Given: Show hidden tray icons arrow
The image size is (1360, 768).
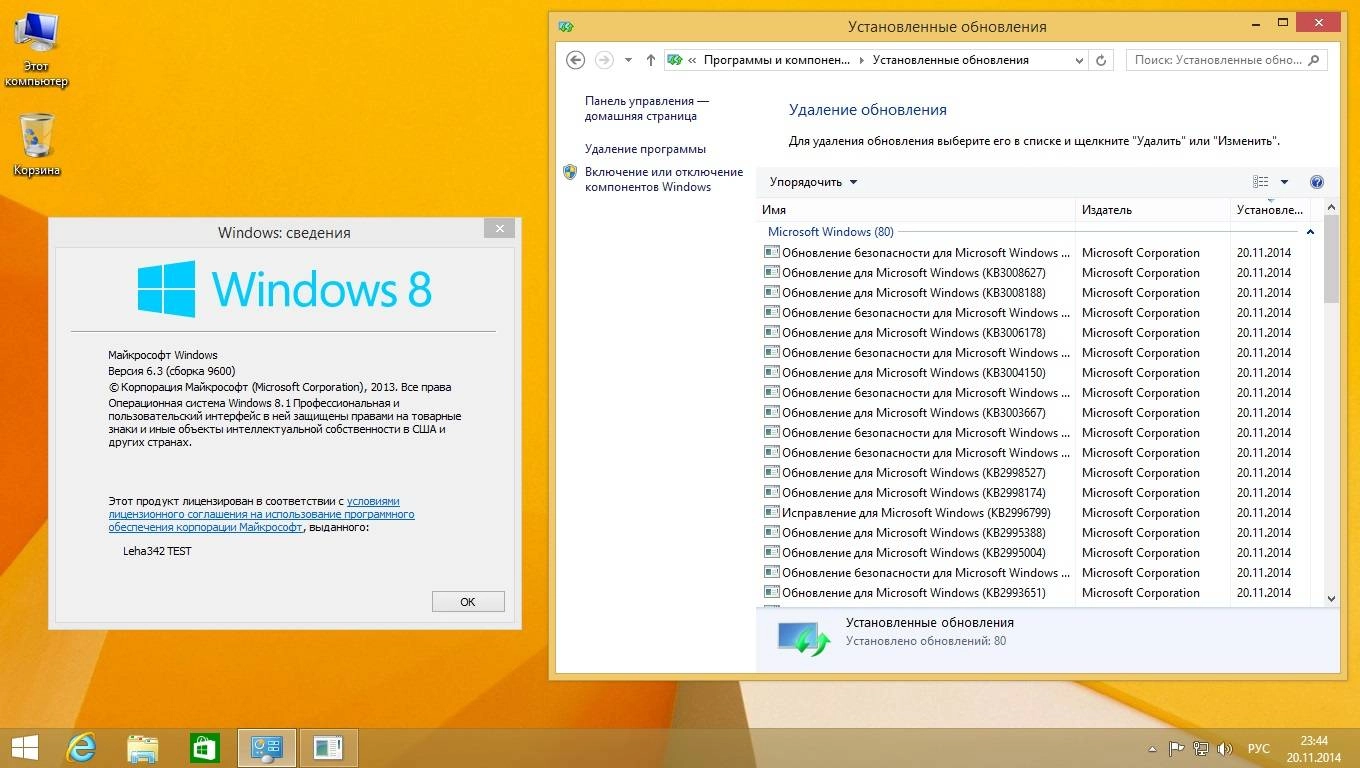Looking at the screenshot, I should 1150,748.
